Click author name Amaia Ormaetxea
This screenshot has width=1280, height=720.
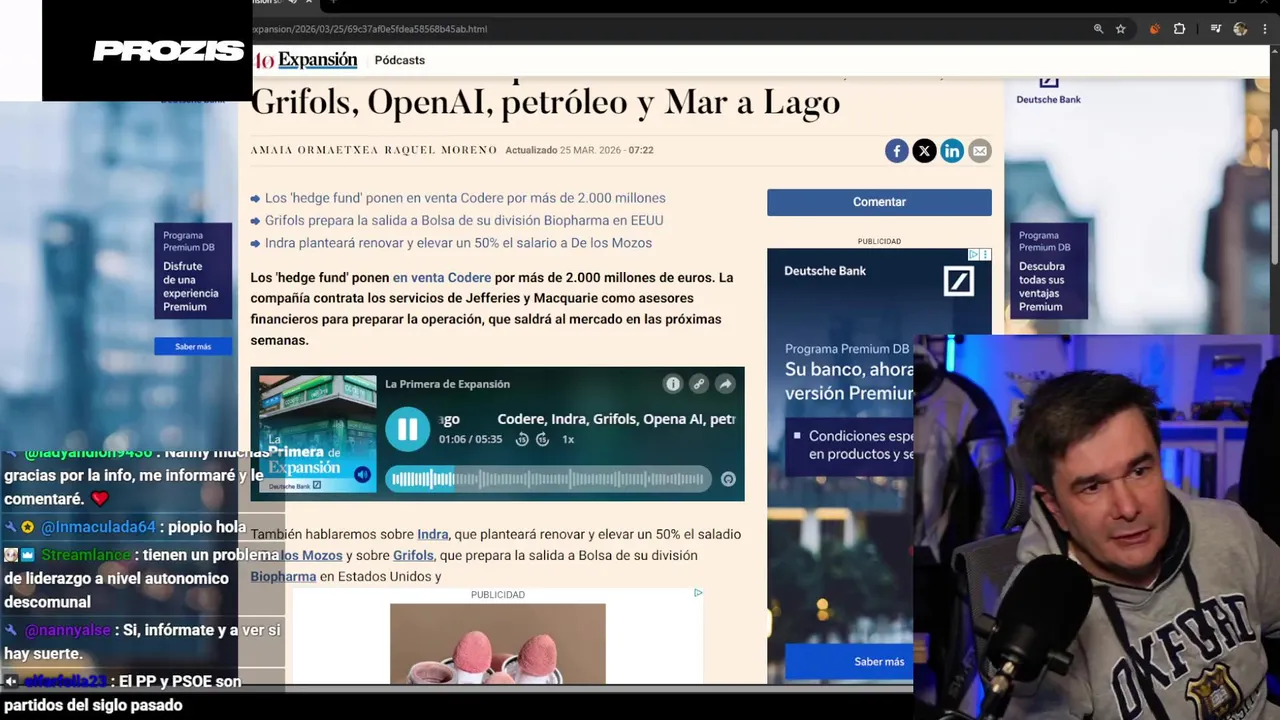coord(315,150)
